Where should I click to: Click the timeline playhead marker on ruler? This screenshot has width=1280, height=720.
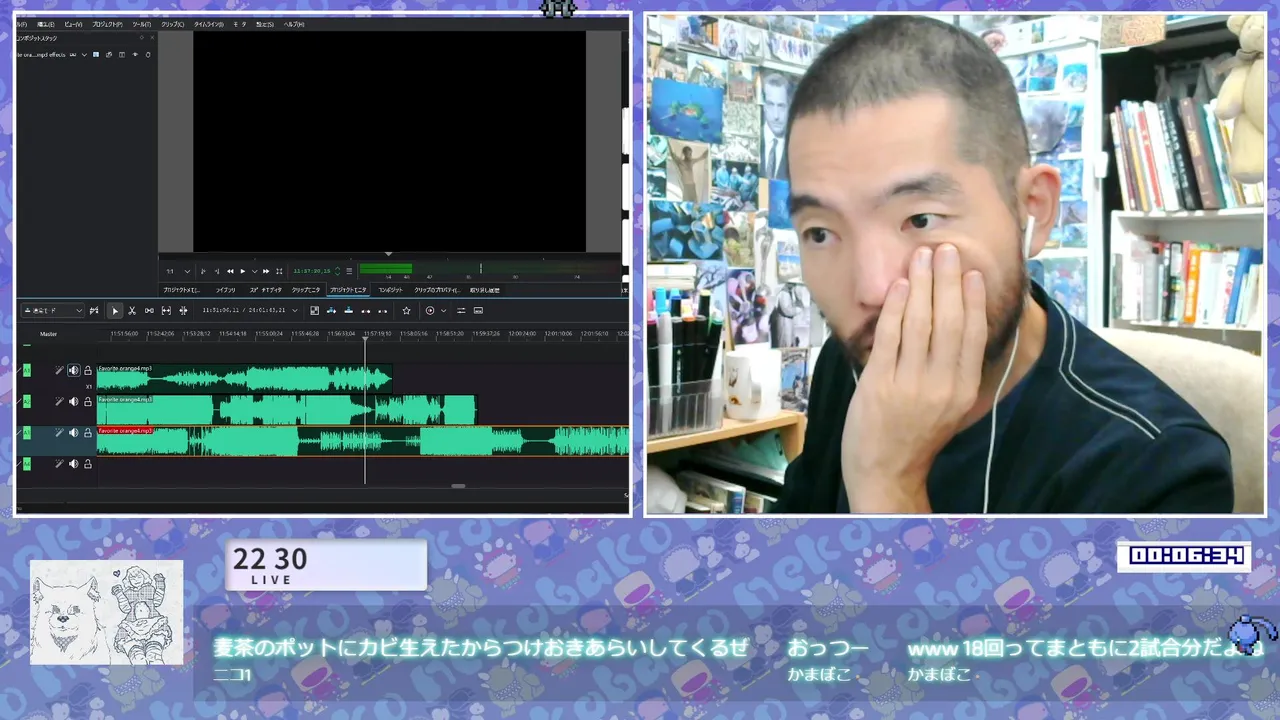point(365,340)
